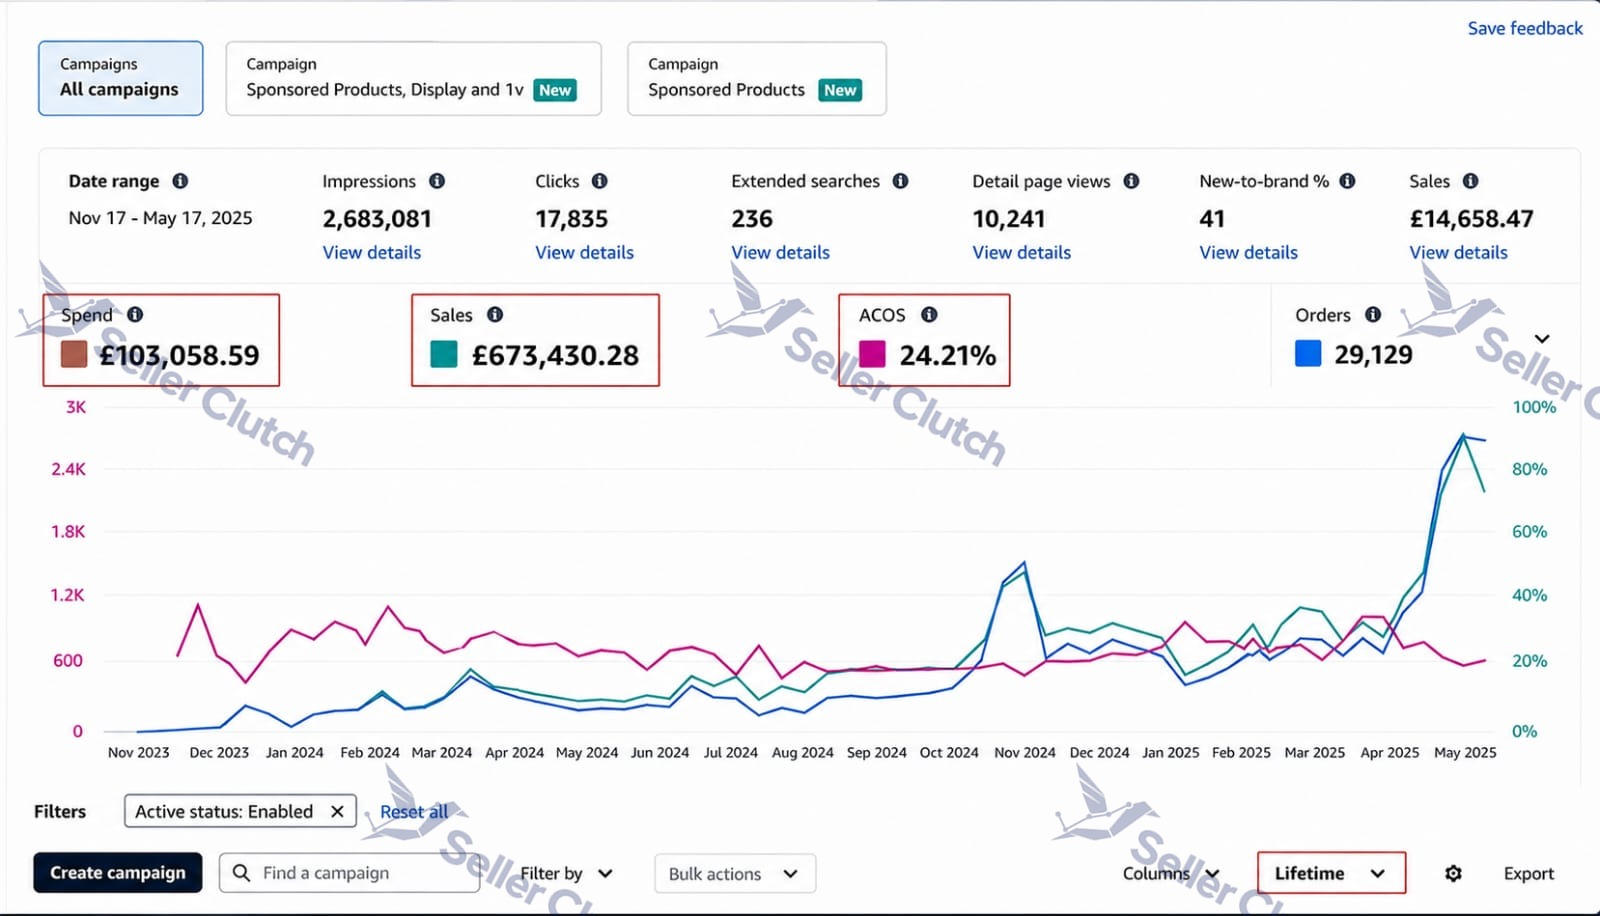Click info icon beside top Sales metric
1600x916 pixels.
(x=1471, y=181)
